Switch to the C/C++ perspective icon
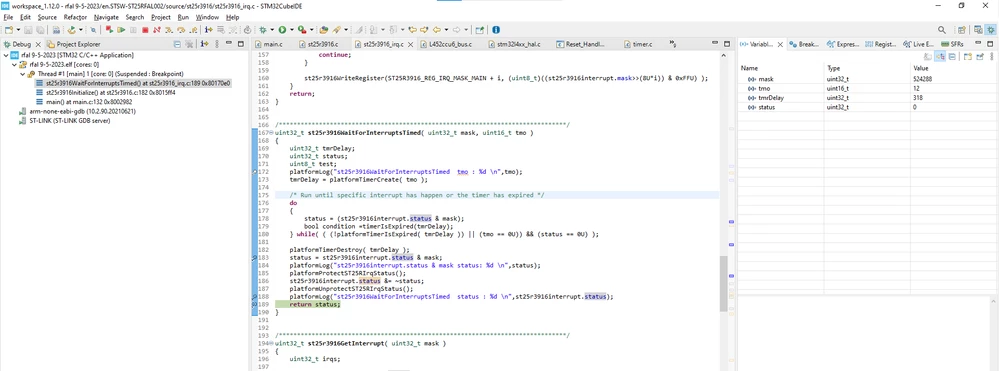The height and width of the screenshot is (371, 999). click(979, 29)
